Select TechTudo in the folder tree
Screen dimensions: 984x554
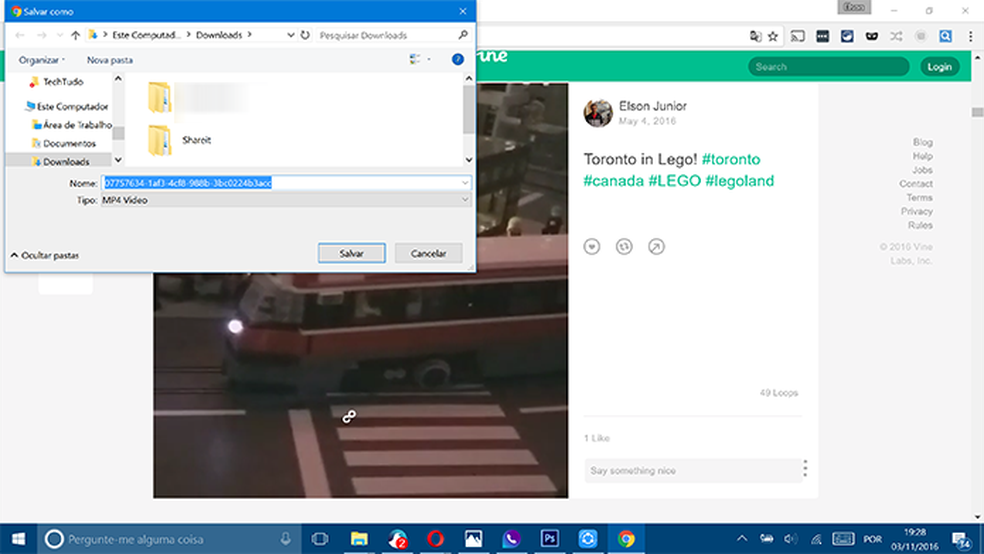pos(63,82)
